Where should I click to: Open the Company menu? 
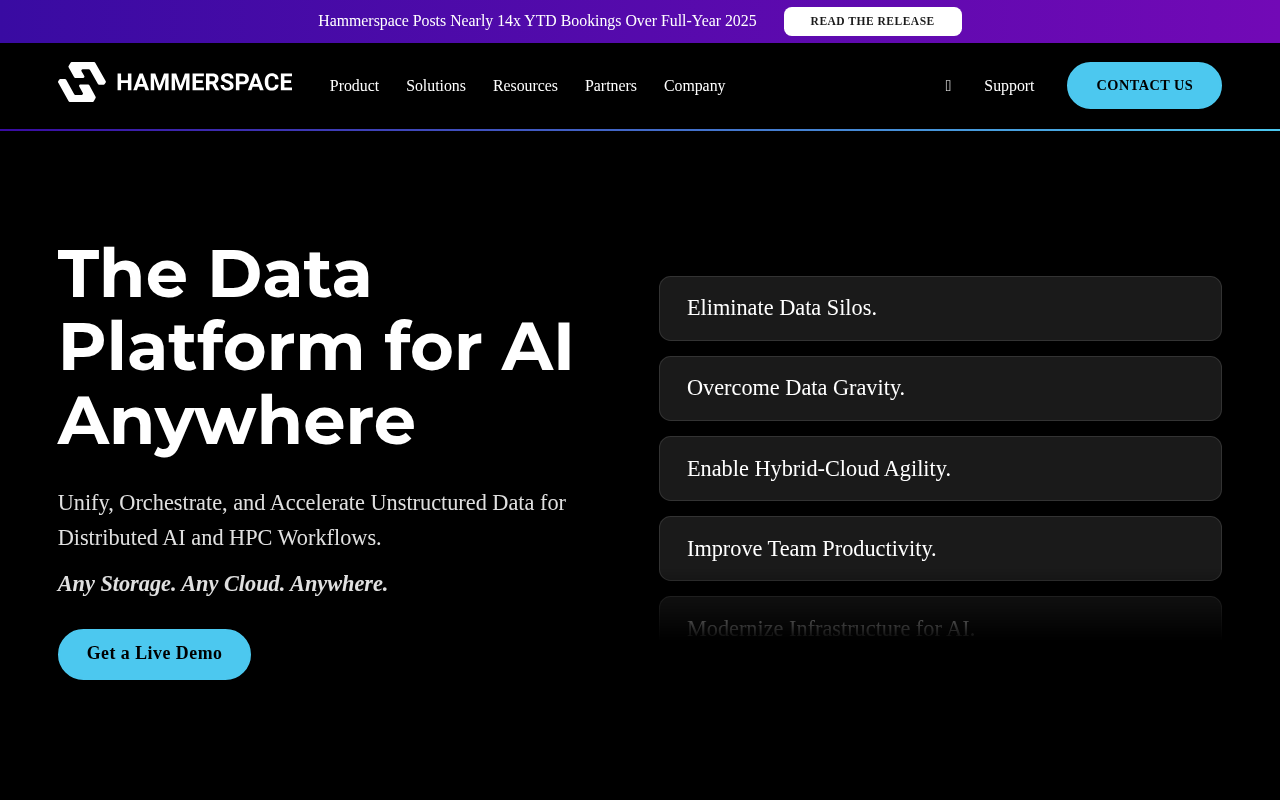(x=694, y=86)
